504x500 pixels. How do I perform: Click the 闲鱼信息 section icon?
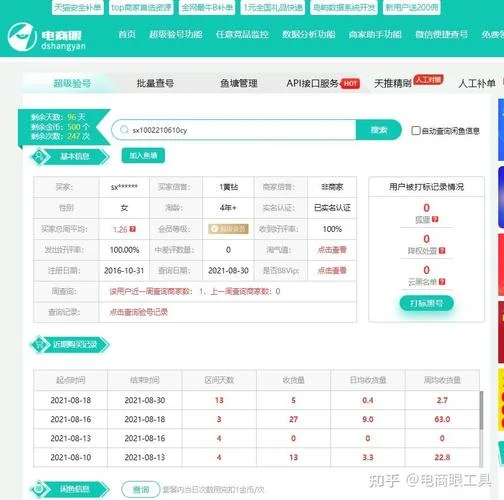click(39, 489)
